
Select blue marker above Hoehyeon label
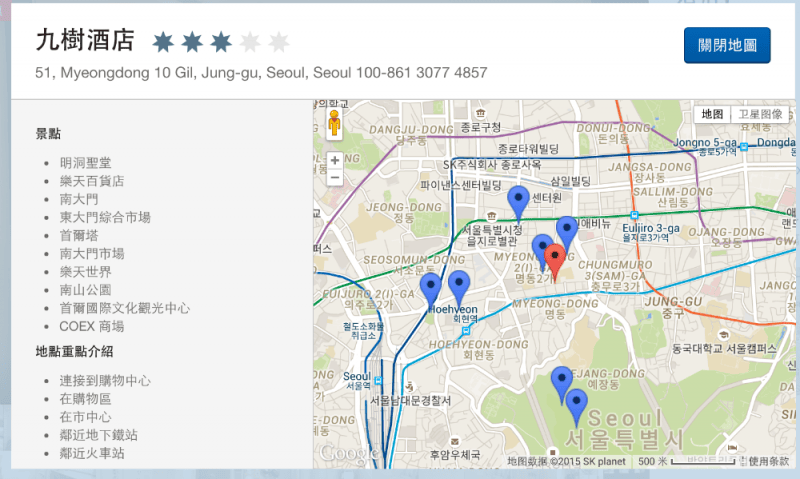pos(459,288)
